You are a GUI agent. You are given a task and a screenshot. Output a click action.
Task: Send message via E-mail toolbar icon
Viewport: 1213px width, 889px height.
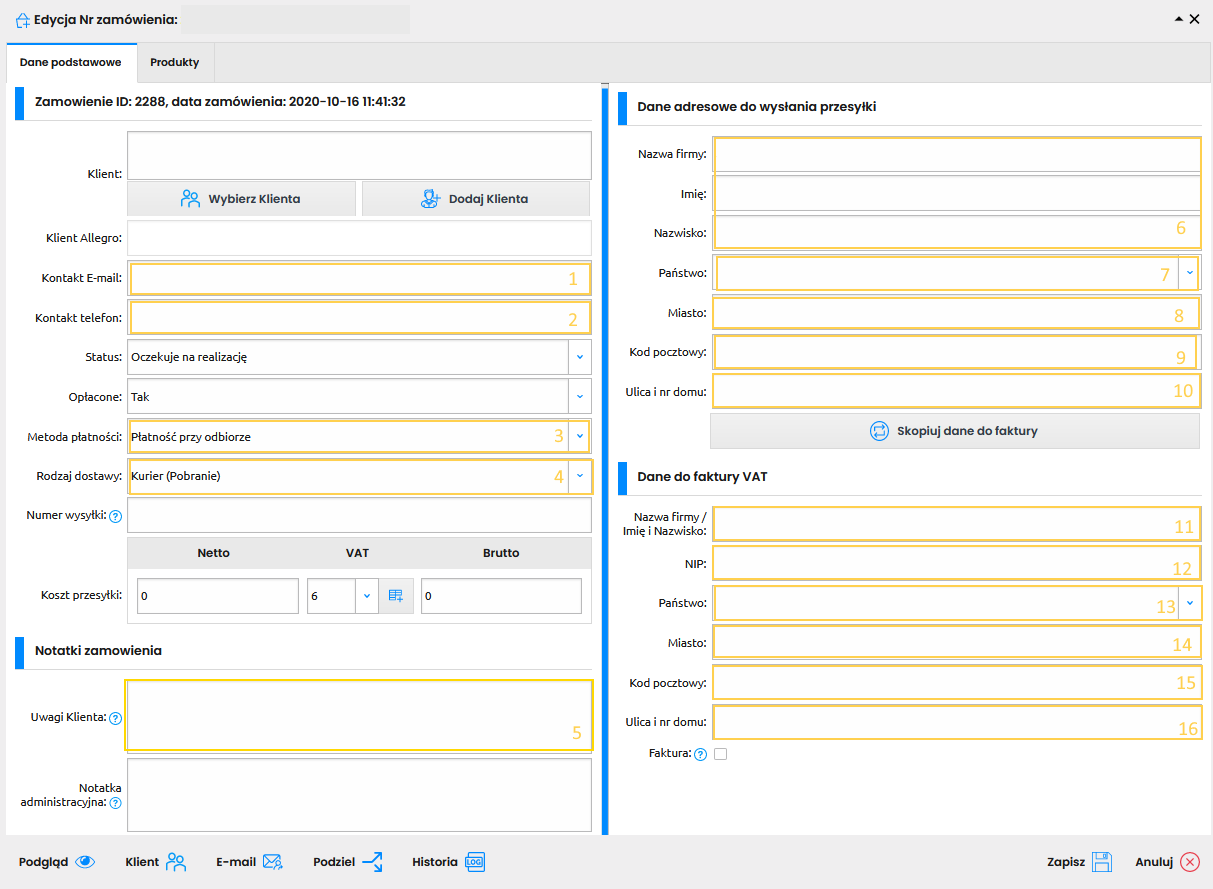pos(249,862)
